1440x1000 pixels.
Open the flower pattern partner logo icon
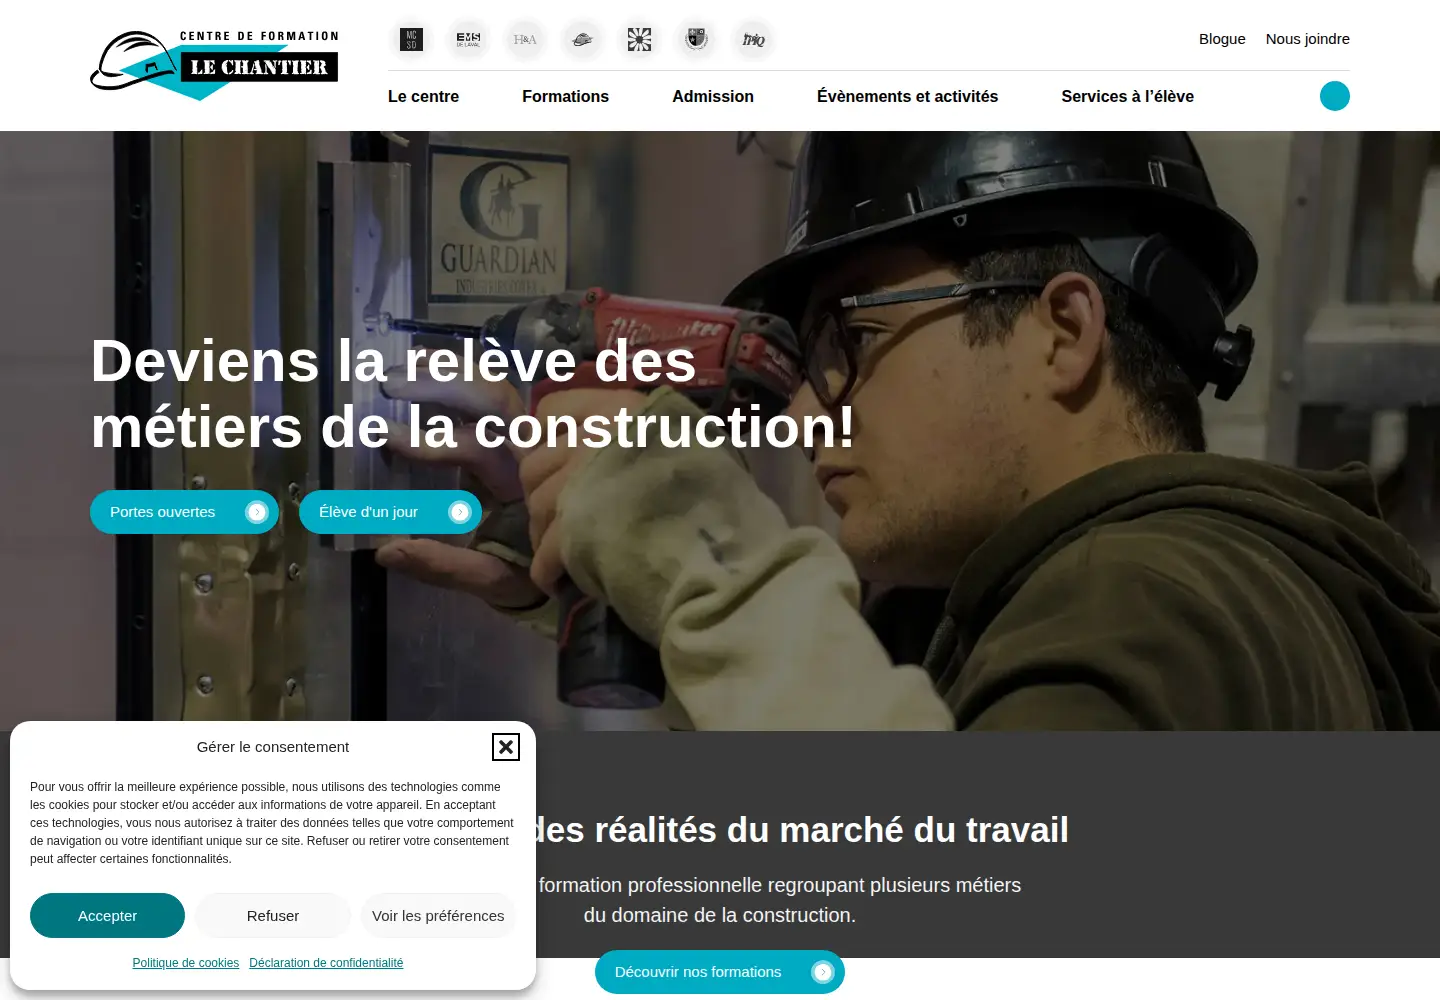[639, 40]
